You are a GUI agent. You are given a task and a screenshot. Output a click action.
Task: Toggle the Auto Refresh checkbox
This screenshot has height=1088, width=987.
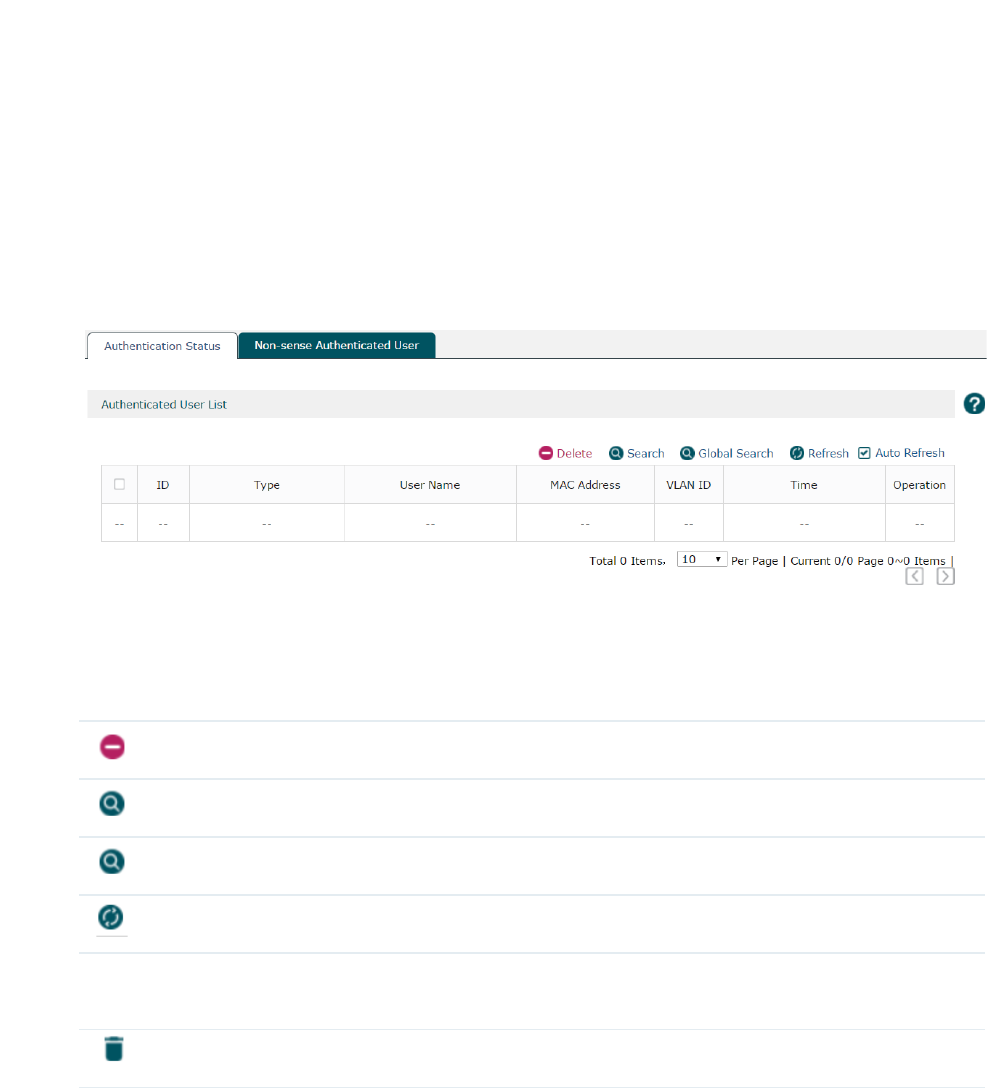(864, 453)
